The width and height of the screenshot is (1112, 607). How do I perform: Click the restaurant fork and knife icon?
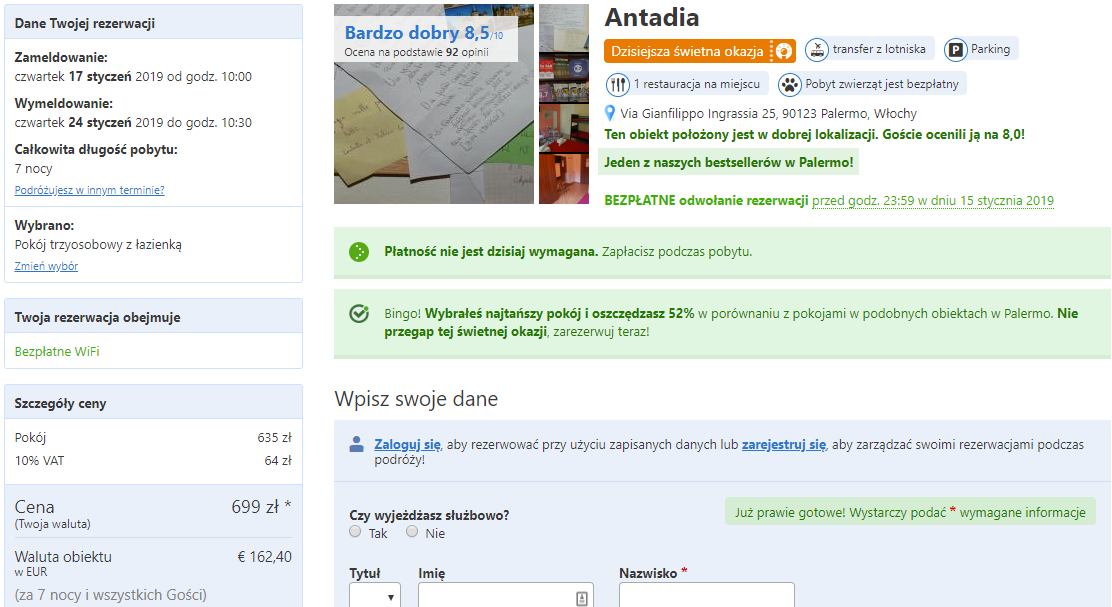(618, 84)
